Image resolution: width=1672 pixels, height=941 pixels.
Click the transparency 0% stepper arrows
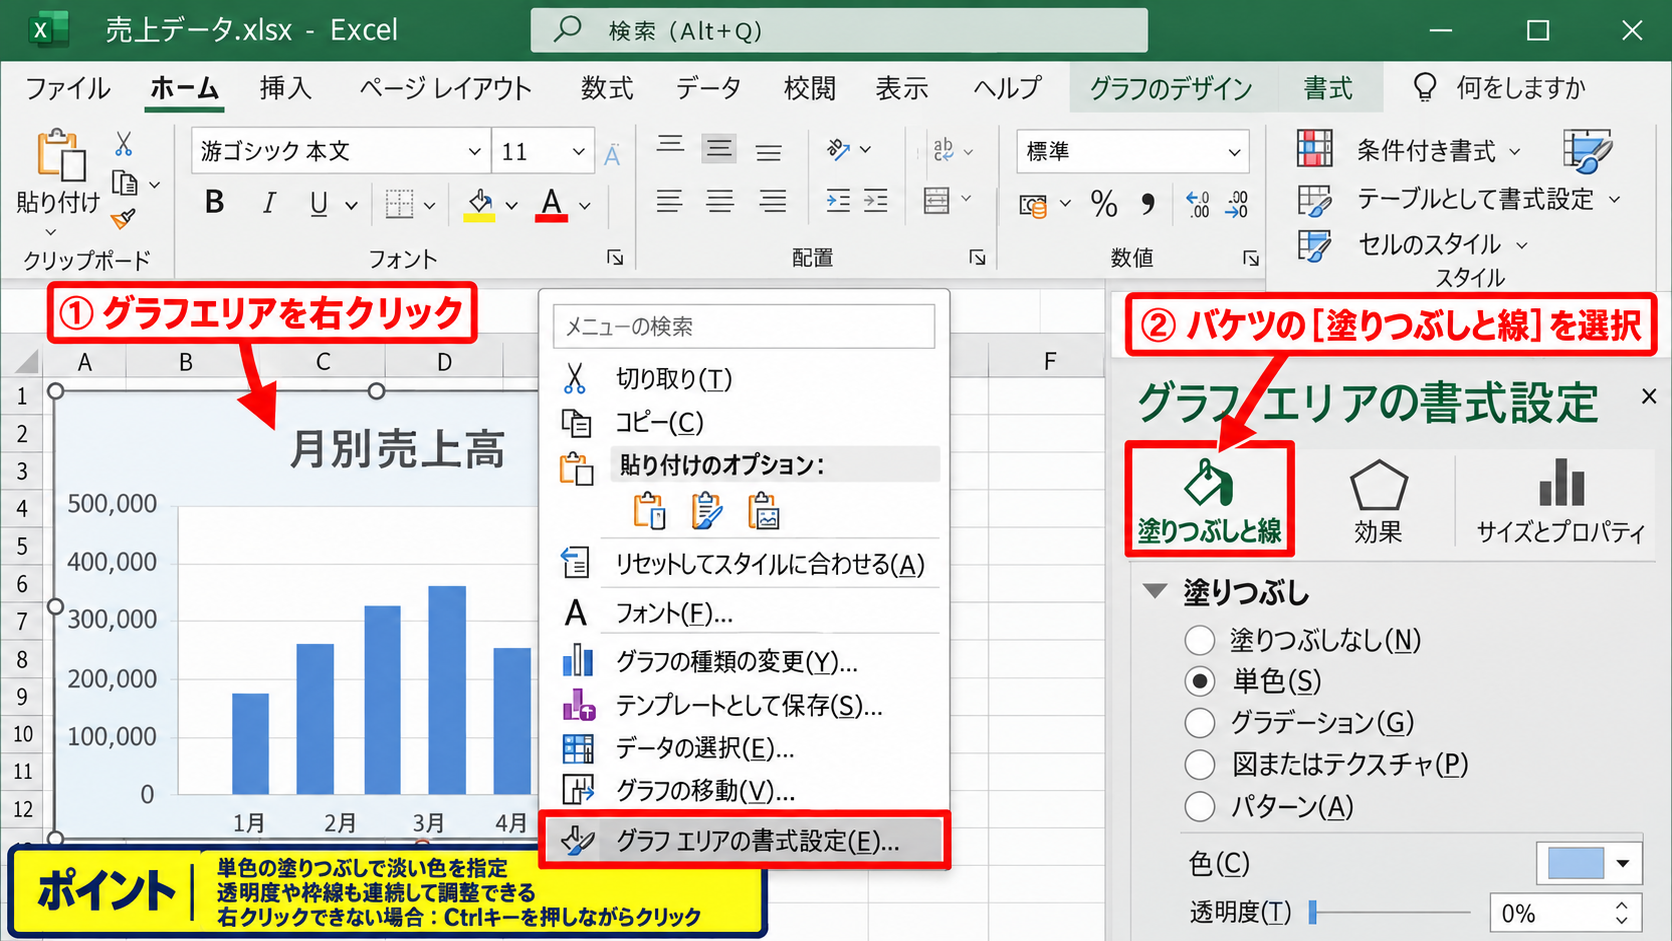(1621, 912)
